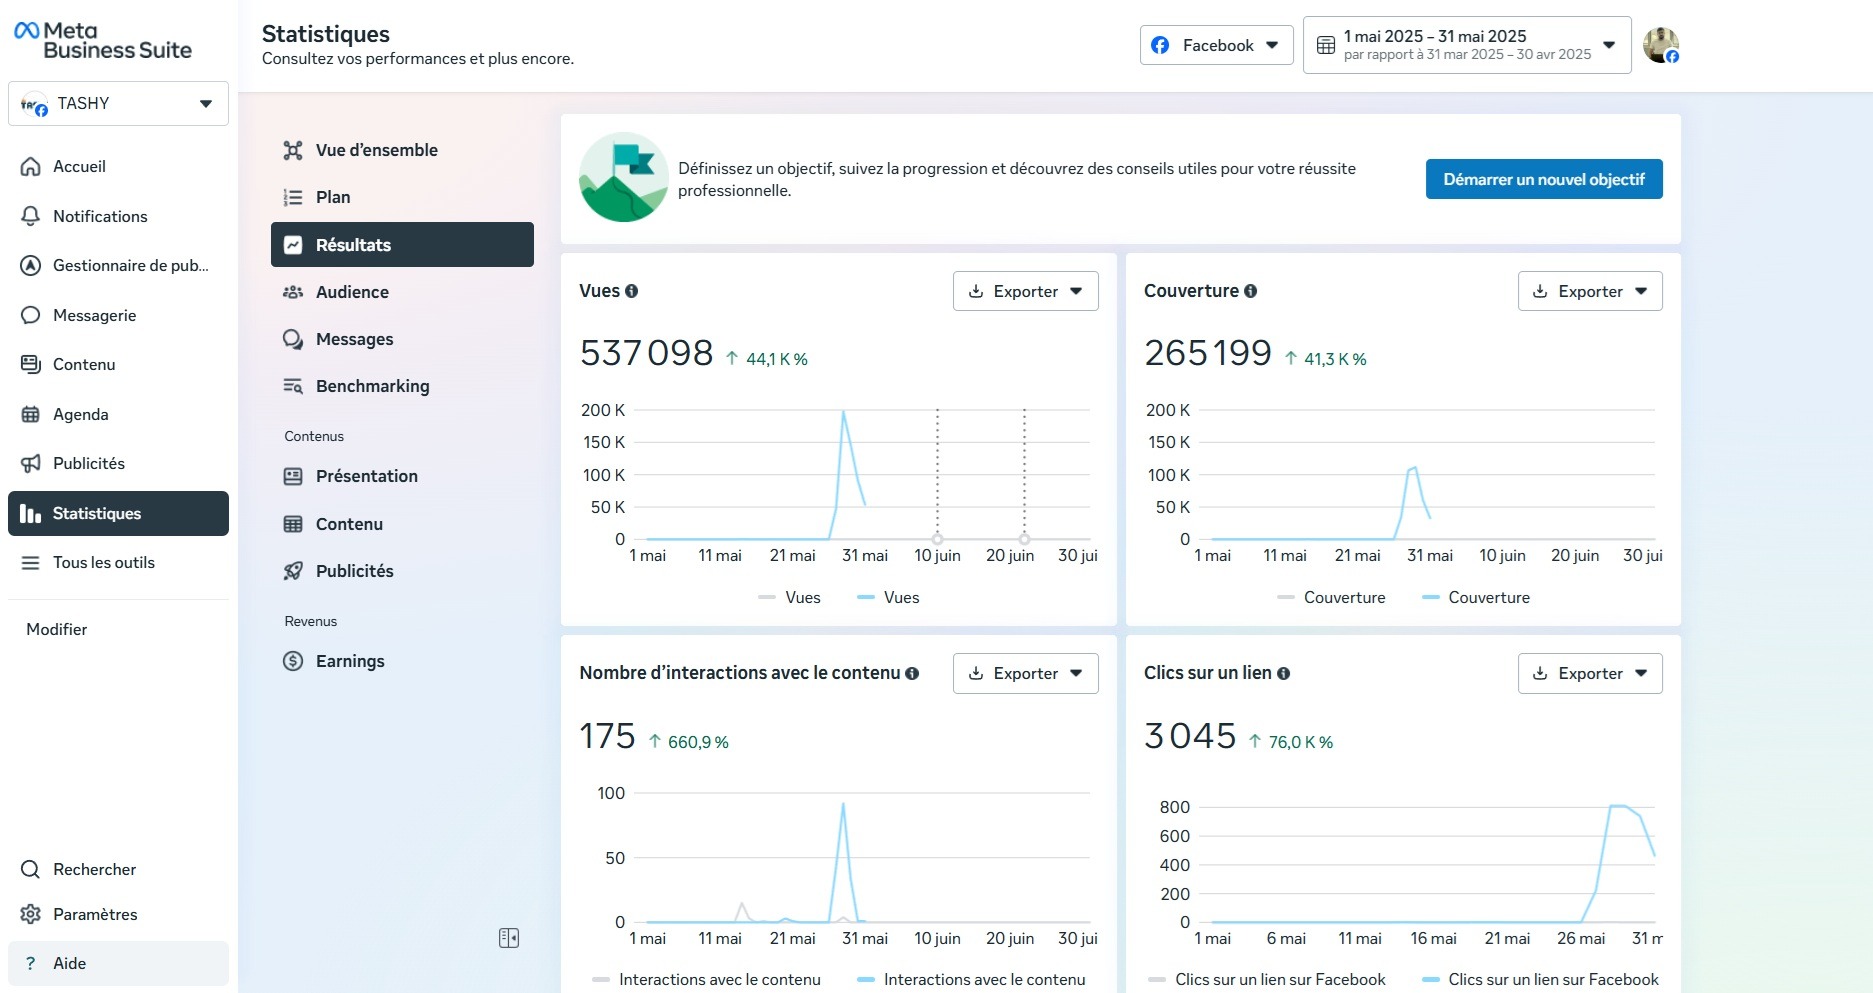Click Démarrer un nouvel objectif button
The width and height of the screenshot is (1873, 993).
click(x=1543, y=179)
